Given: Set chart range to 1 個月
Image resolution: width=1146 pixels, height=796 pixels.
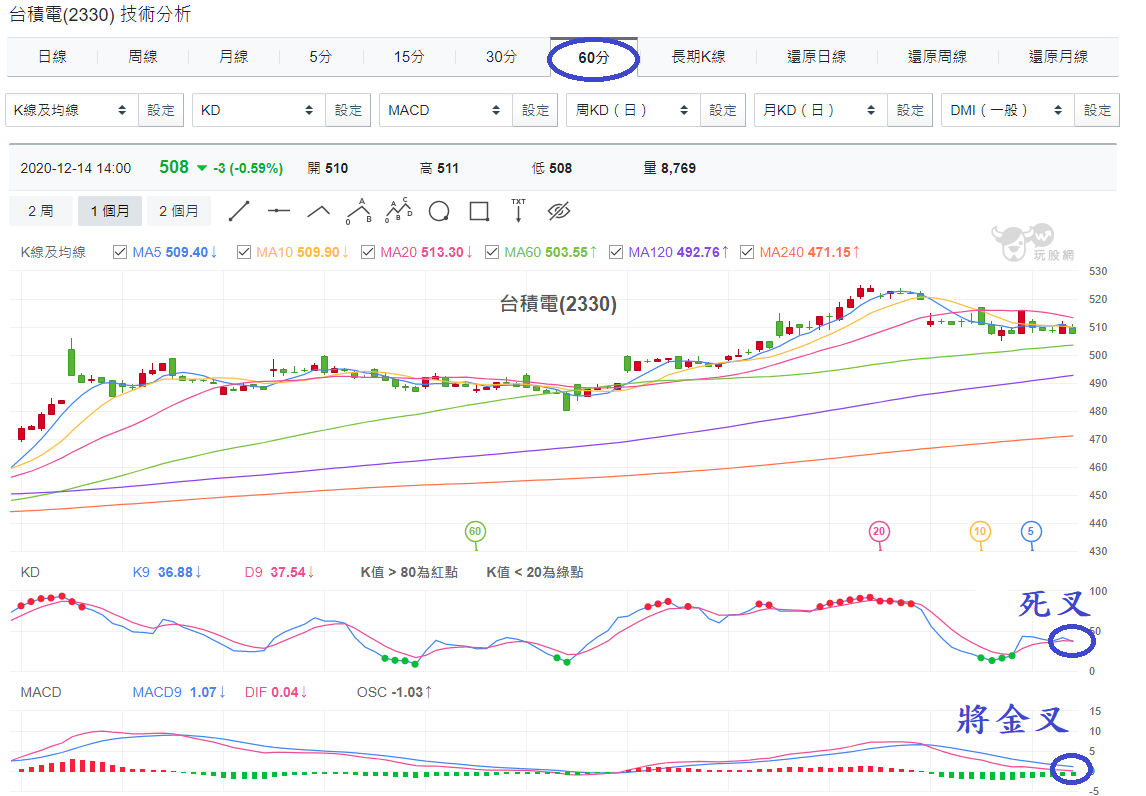Looking at the screenshot, I should [110, 211].
